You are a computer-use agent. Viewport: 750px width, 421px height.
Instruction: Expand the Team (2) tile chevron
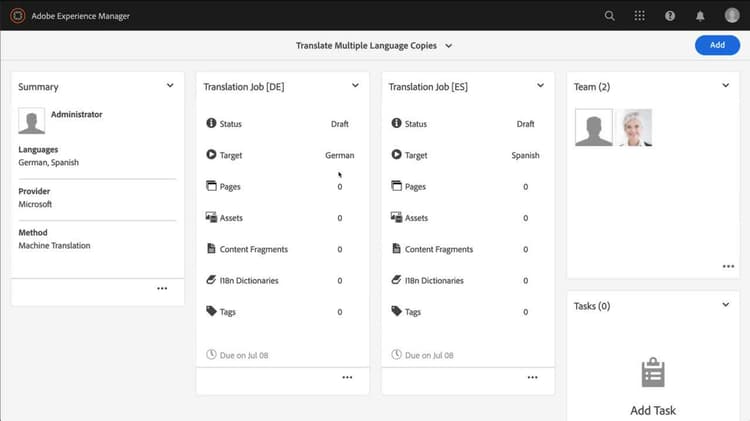tap(726, 86)
